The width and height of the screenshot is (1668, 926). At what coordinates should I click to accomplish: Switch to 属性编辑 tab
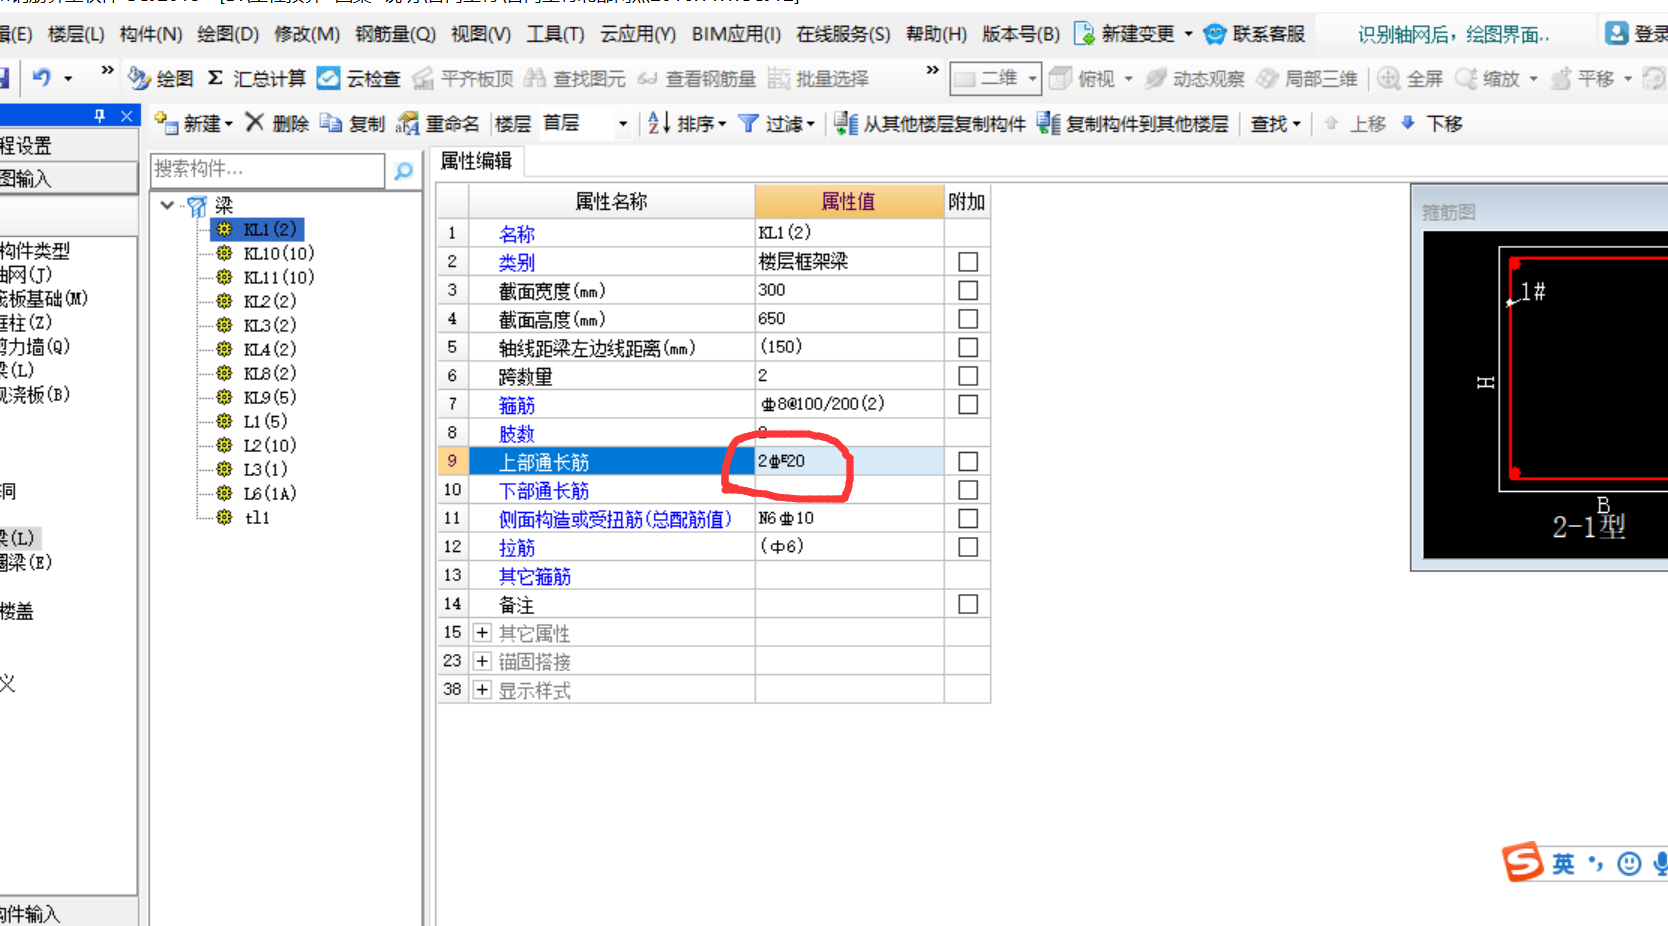[476, 161]
